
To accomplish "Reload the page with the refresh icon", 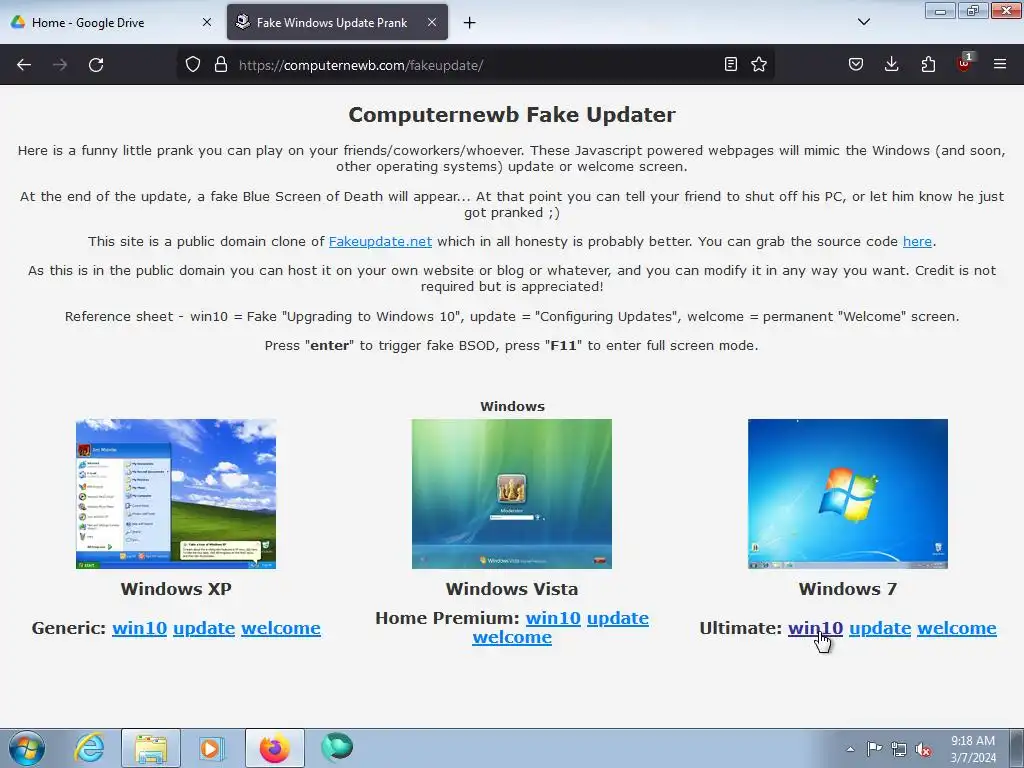I will point(96,65).
